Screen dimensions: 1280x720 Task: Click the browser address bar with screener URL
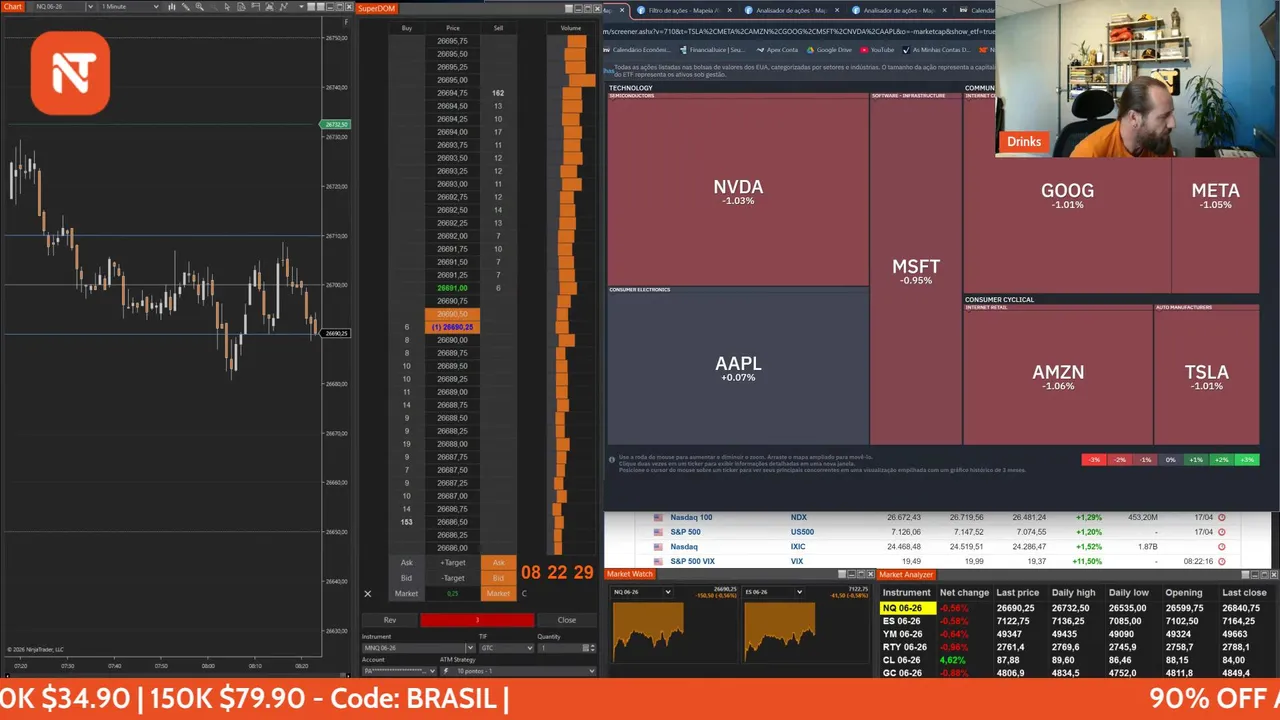[x=798, y=31]
